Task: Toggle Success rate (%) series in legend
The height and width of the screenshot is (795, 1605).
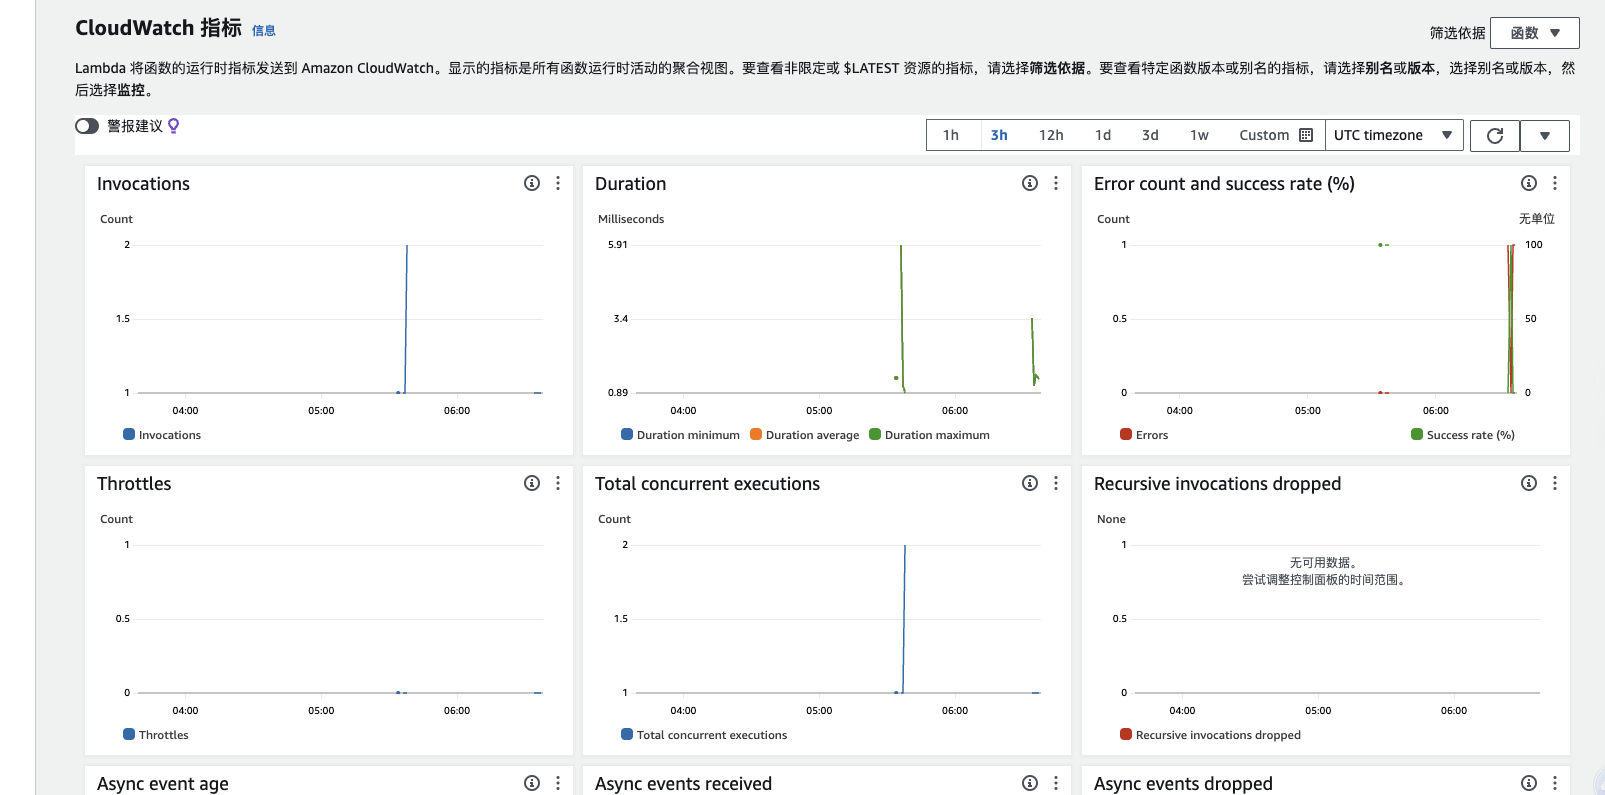Action: tap(1463, 435)
